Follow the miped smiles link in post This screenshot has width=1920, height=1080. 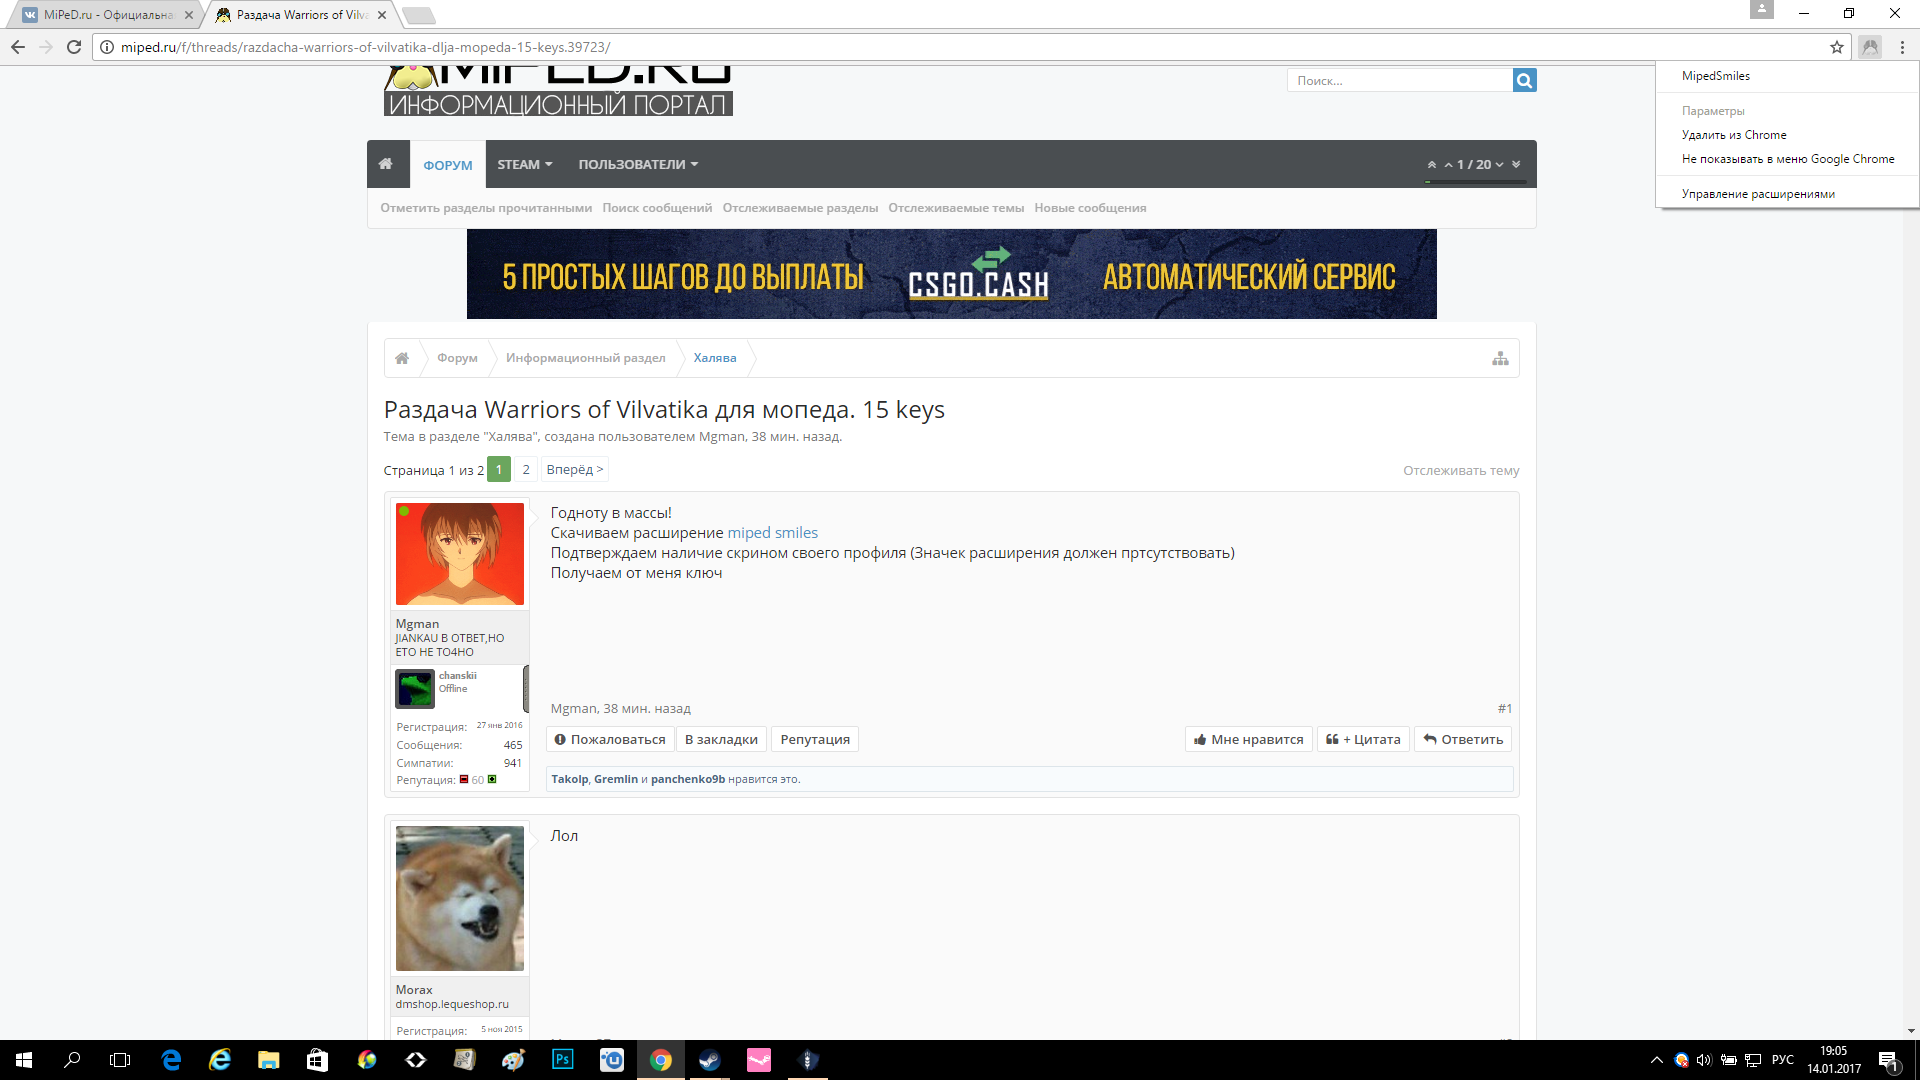(773, 533)
